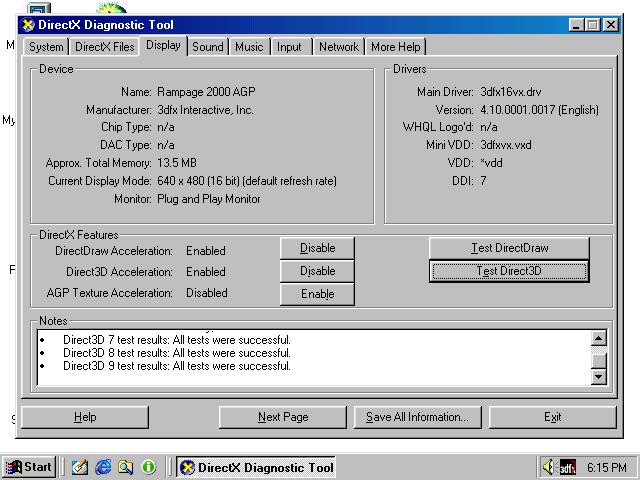
Task: Open the DirectX Files tab
Action: (x=104, y=47)
